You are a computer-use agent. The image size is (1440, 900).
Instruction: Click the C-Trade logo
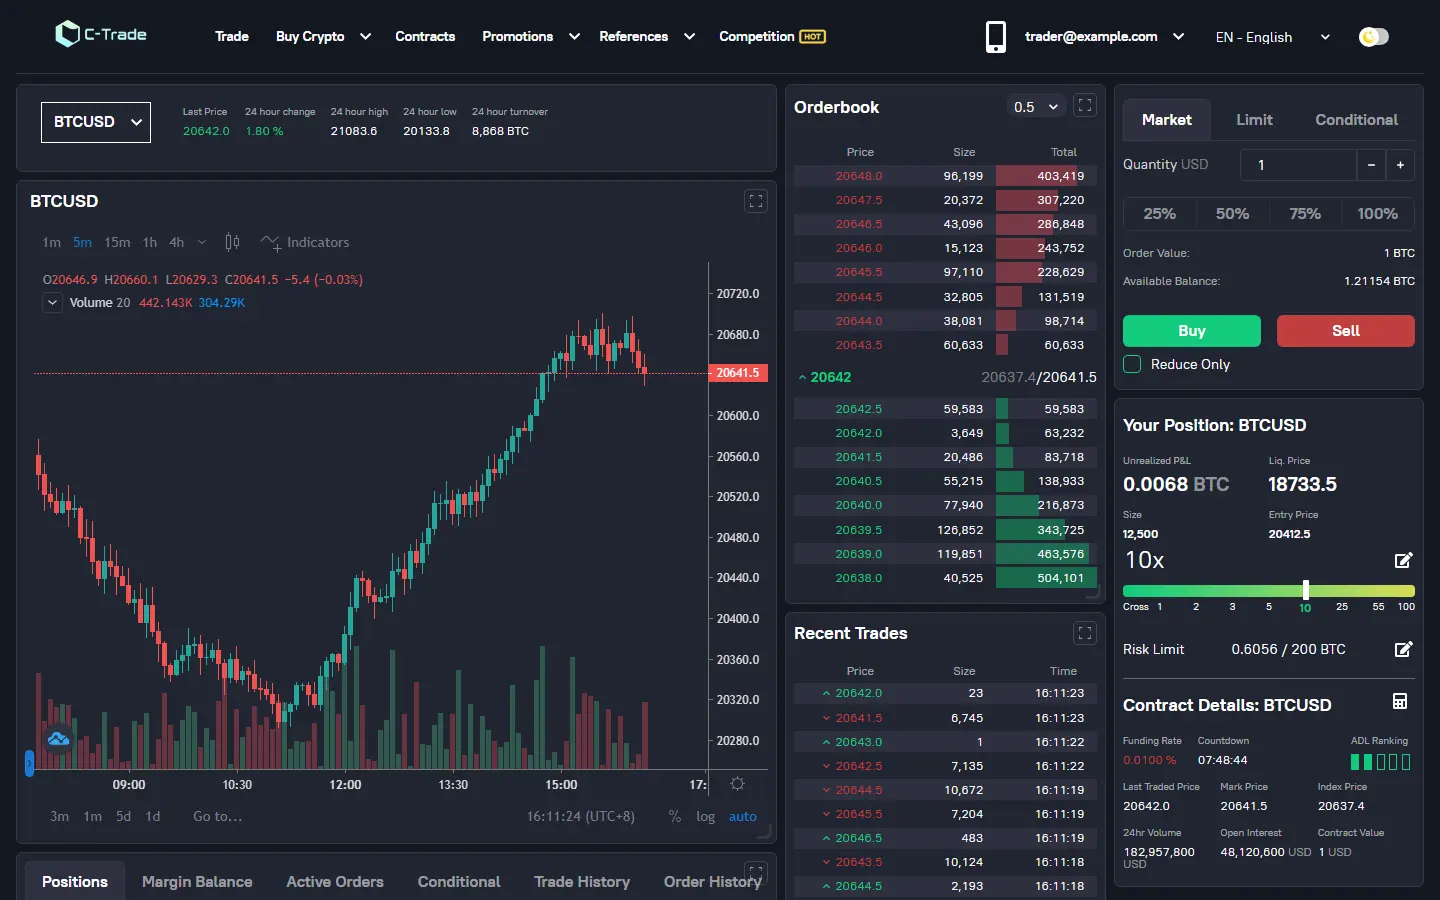coord(101,34)
